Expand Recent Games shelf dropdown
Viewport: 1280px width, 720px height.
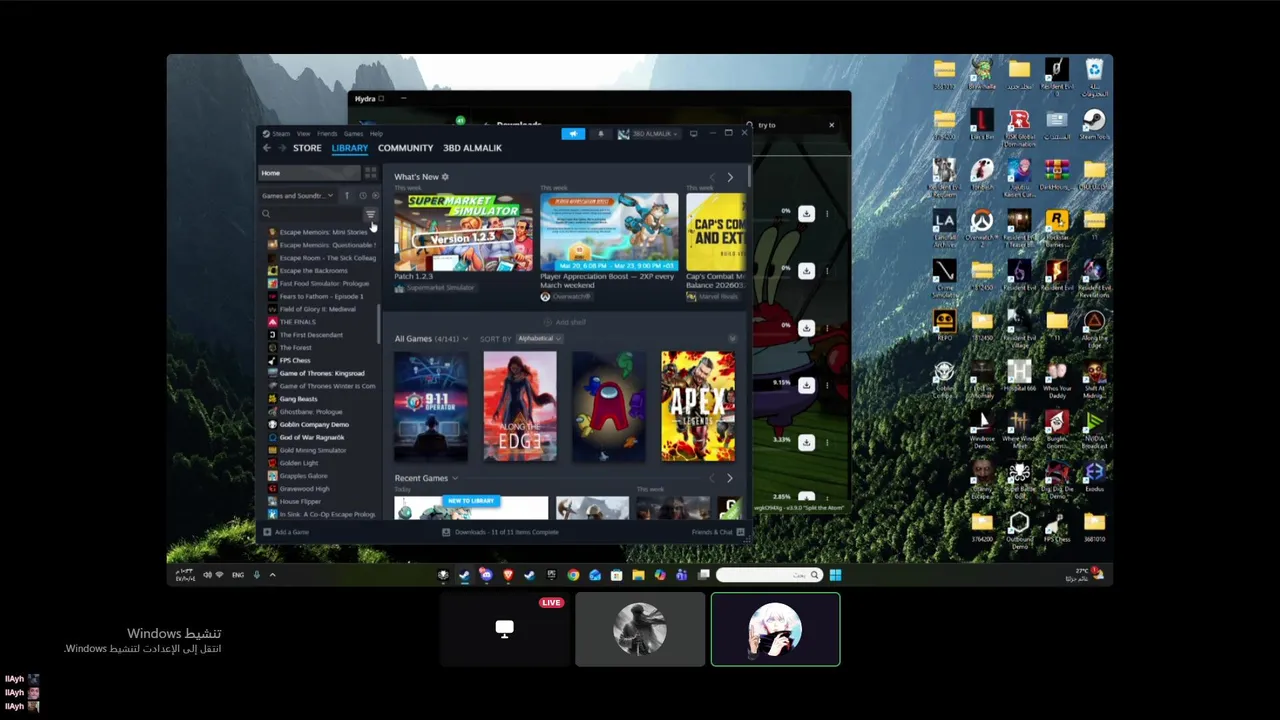(x=426, y=478)
